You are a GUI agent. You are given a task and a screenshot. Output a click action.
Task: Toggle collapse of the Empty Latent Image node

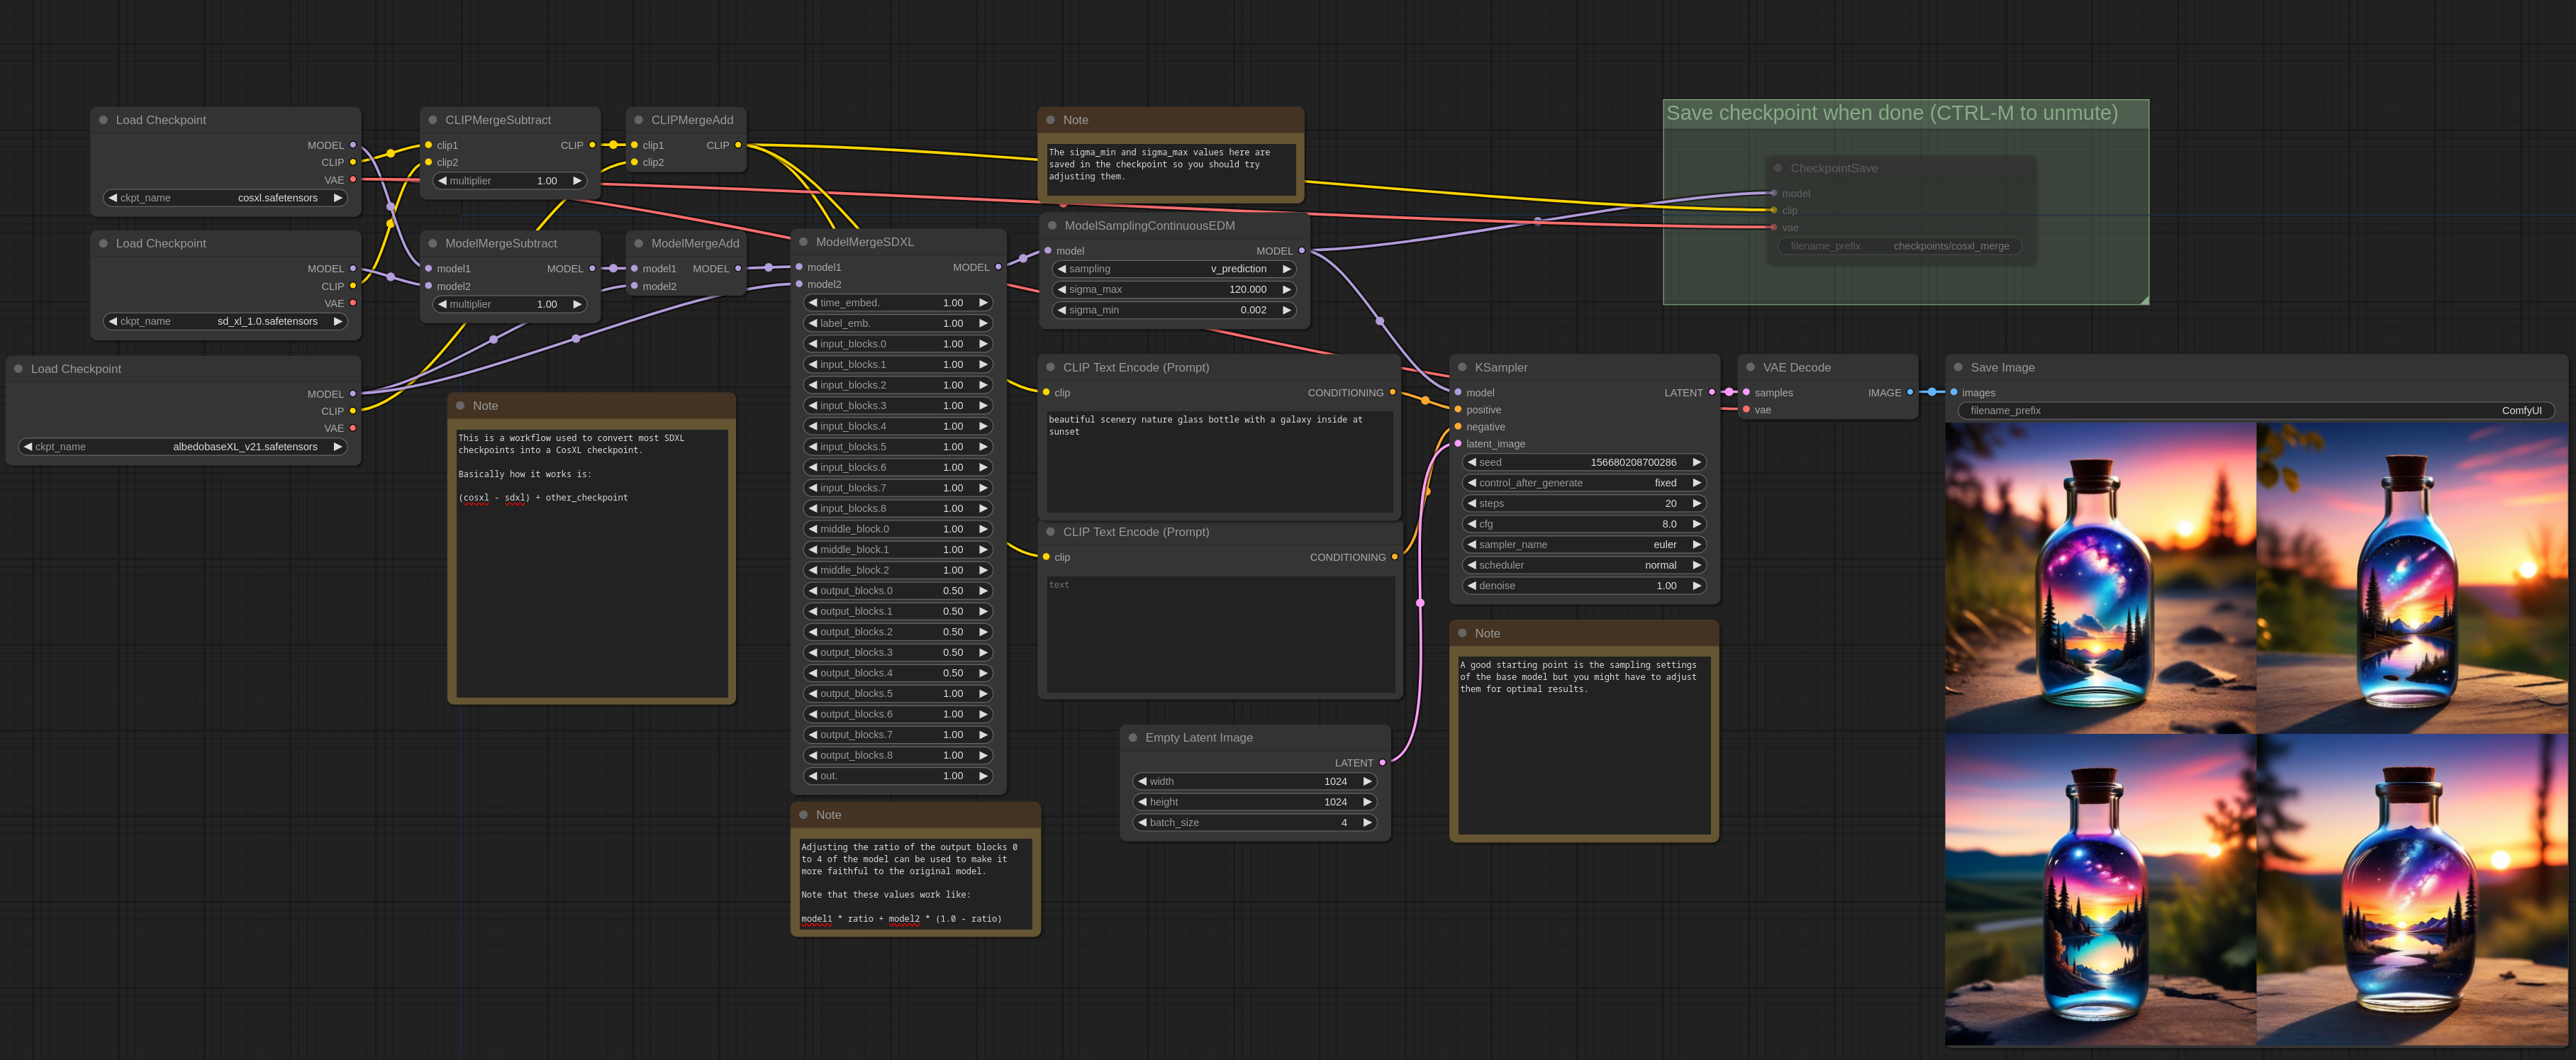point(1135,737)
